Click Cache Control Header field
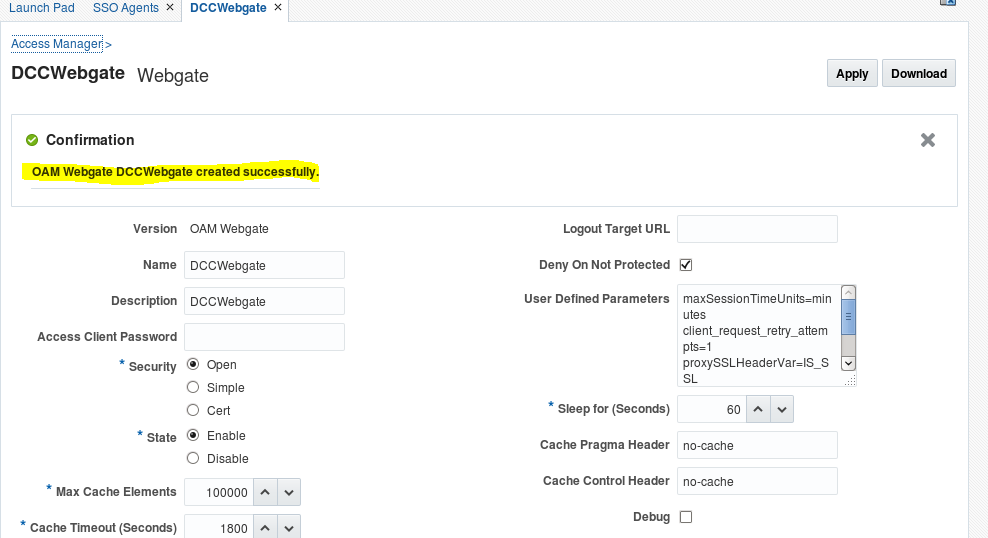The image size is (988, 538). tap(757, 481)
